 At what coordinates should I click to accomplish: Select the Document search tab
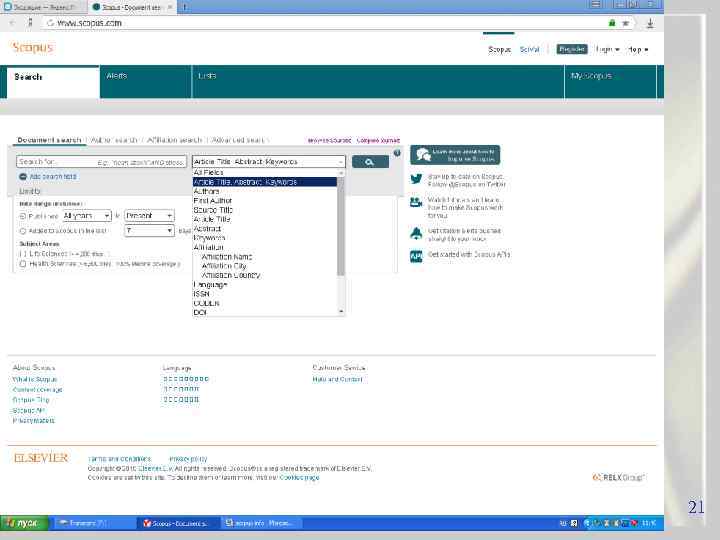tap(49, 140)
